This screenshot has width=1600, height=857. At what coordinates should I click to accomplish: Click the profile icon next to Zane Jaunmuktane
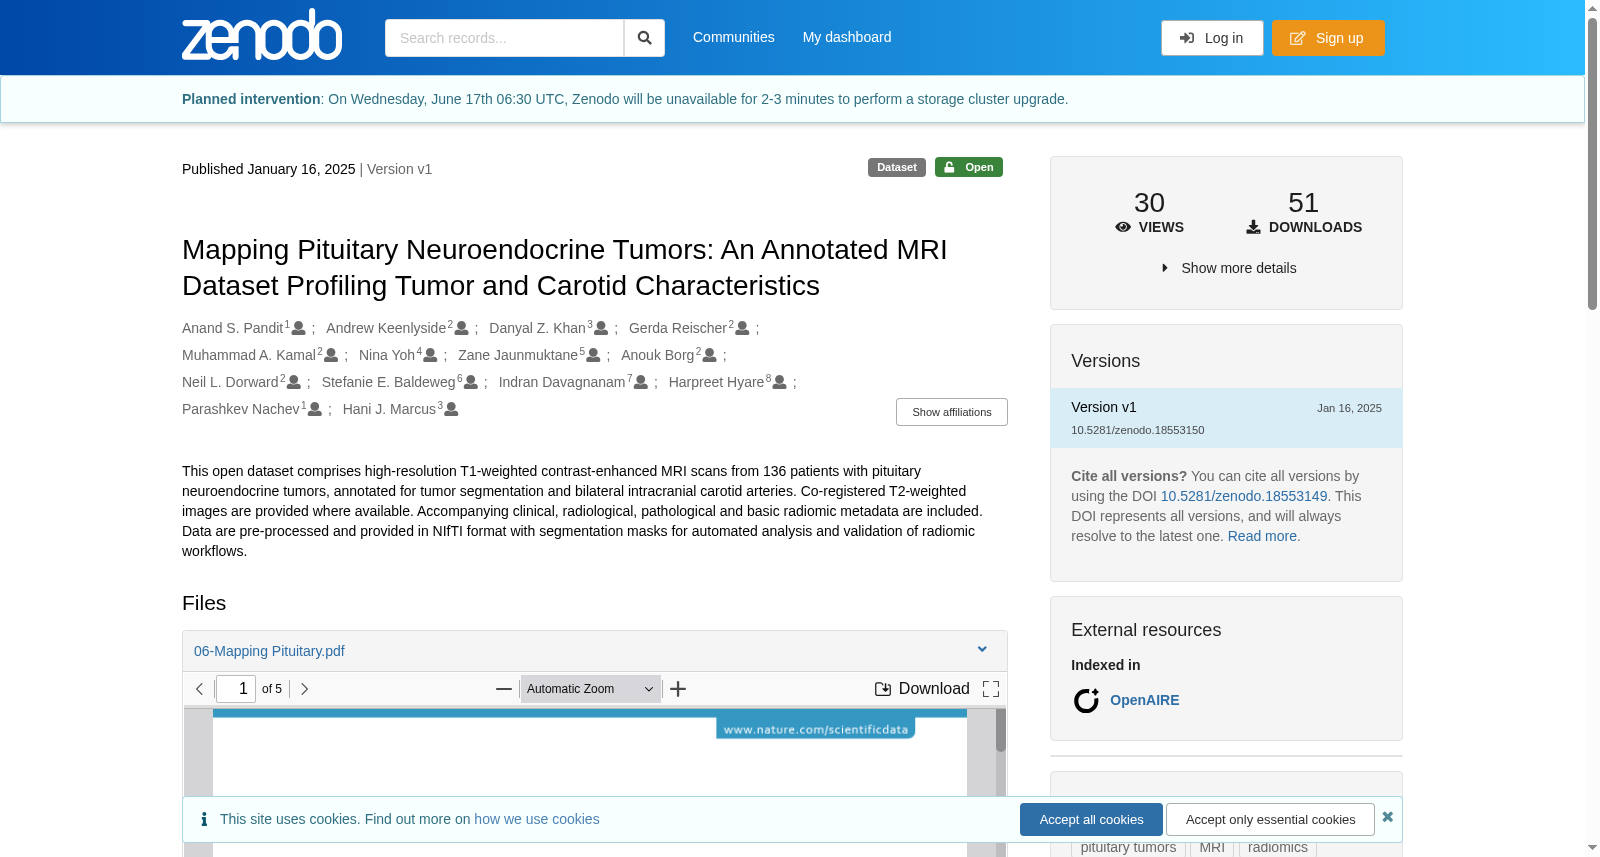[x=593, y=355]
